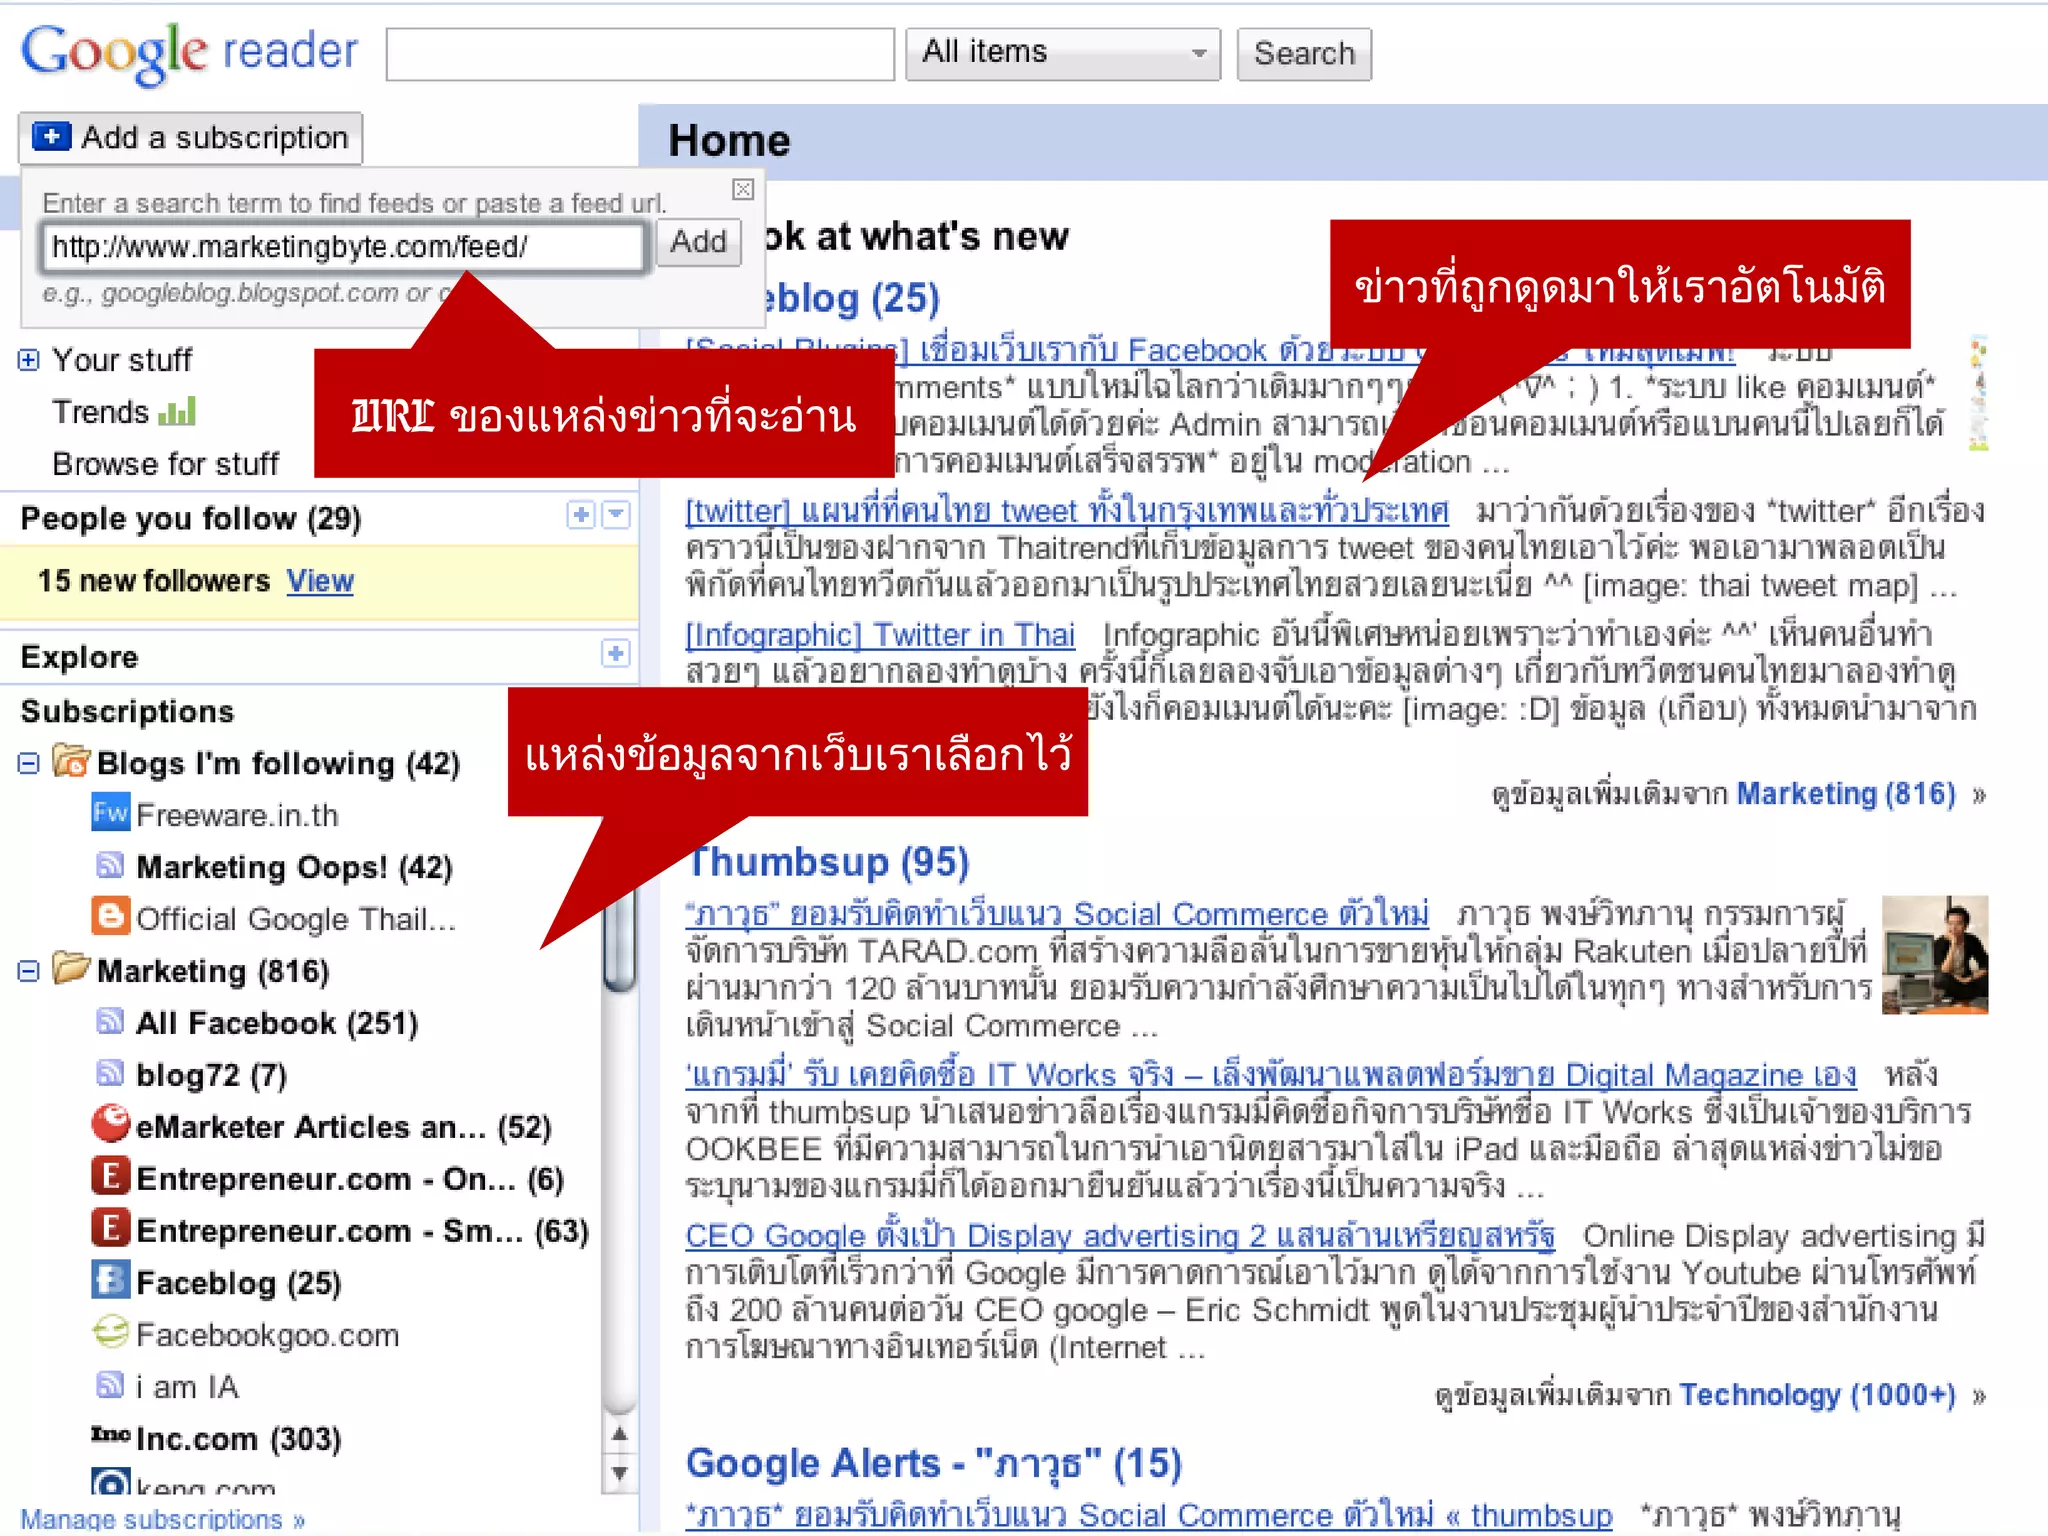
Task: Click the feed URL input field
Action: coord(342,246)
